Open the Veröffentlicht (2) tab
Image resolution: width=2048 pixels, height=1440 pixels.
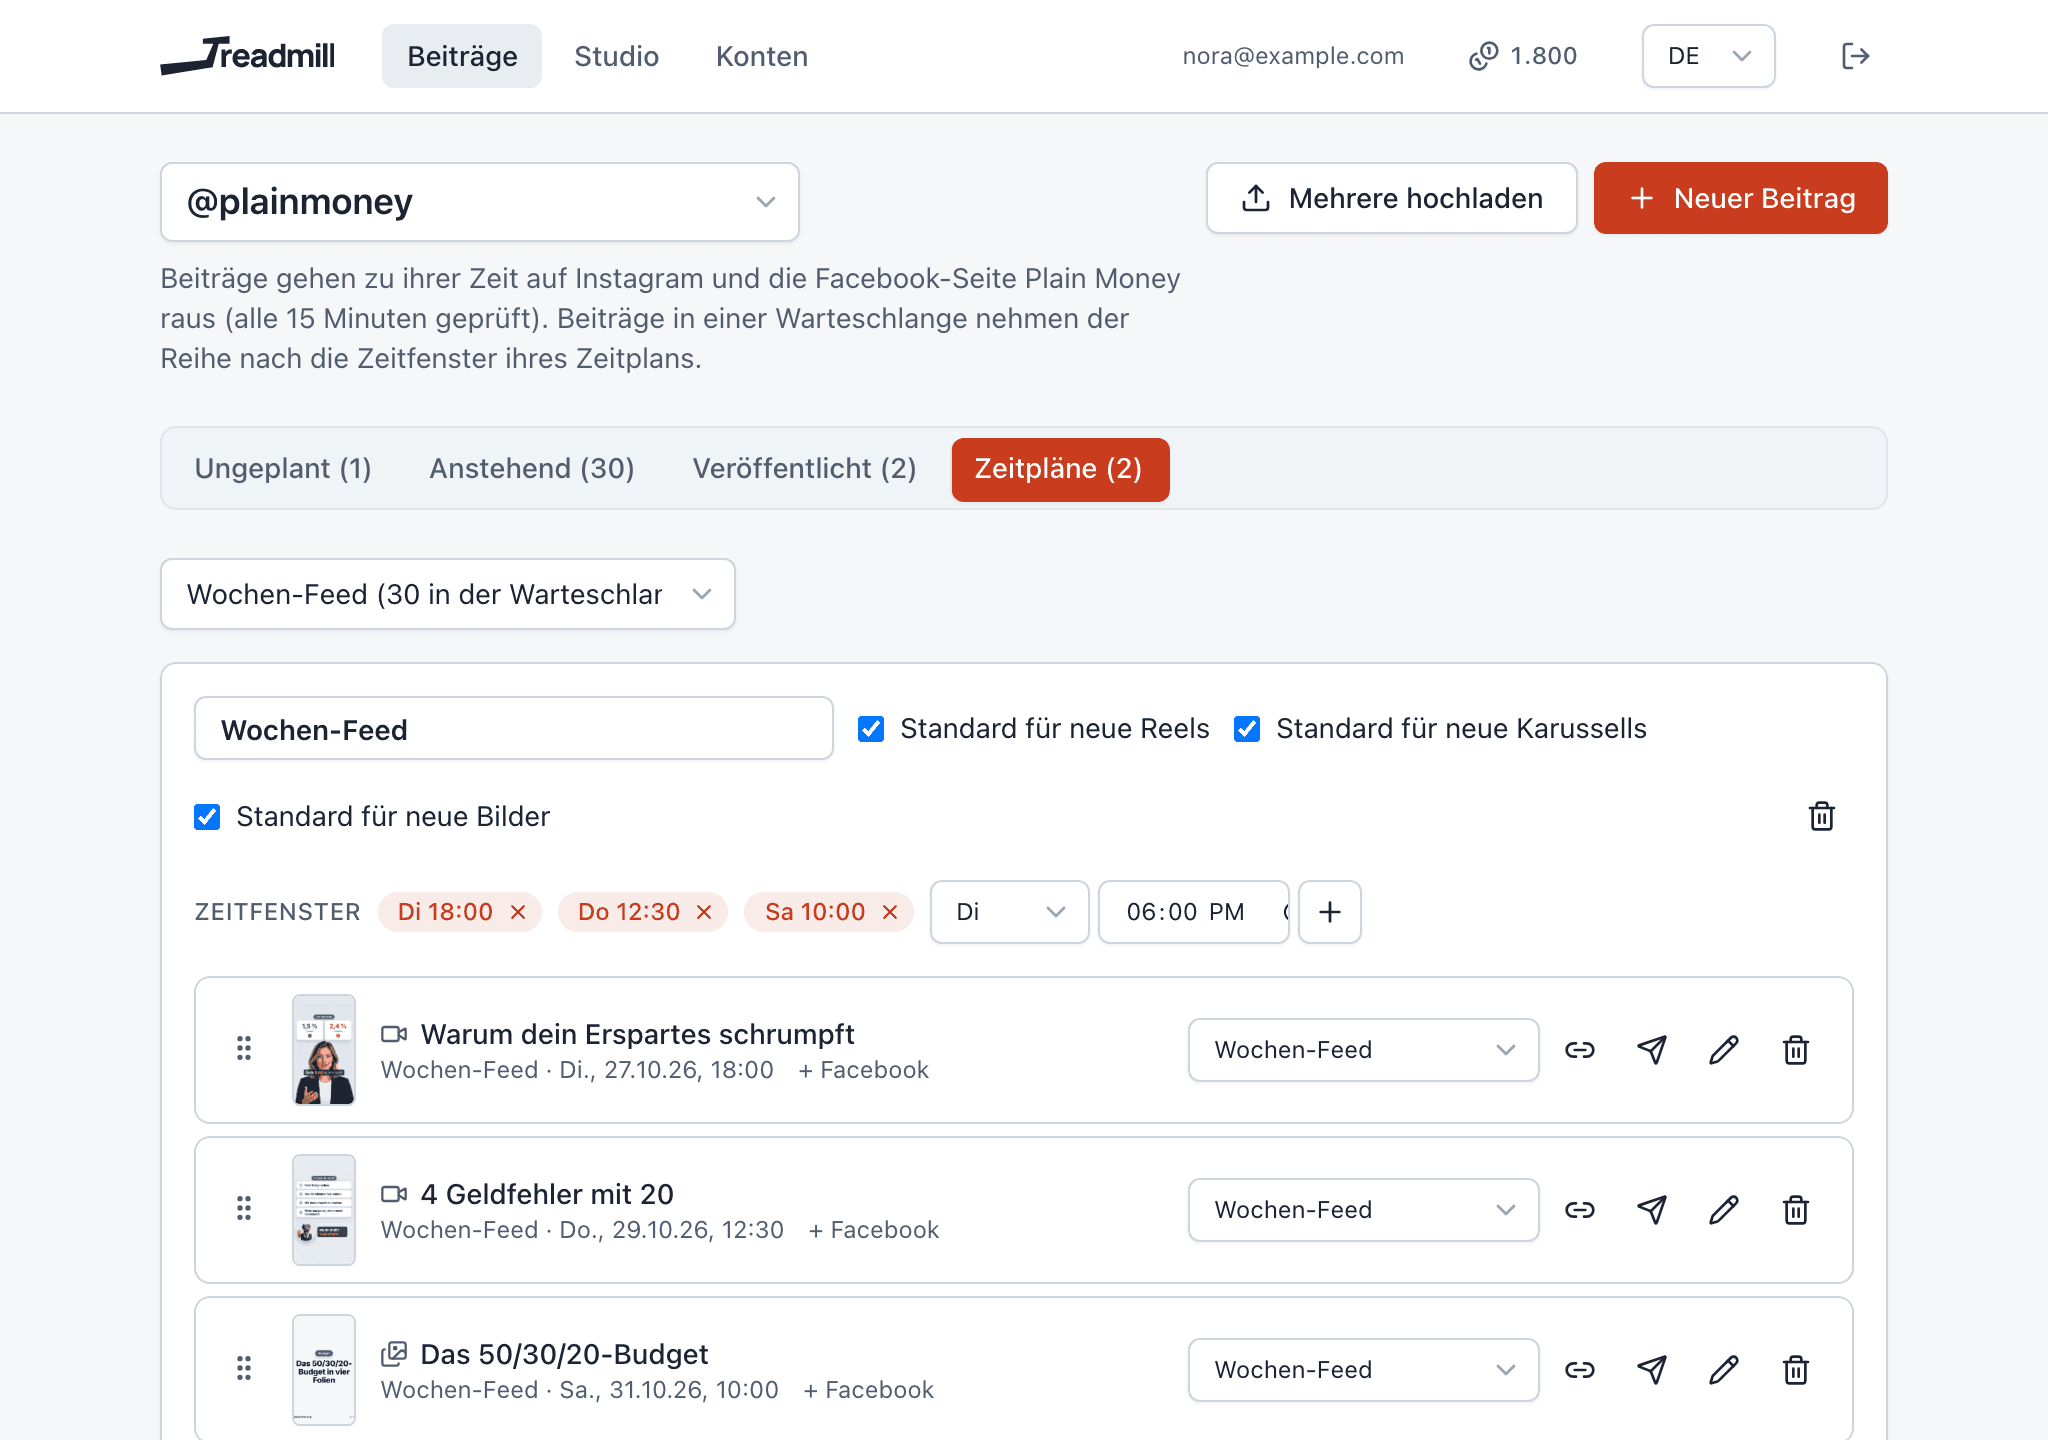pos(804,469)
